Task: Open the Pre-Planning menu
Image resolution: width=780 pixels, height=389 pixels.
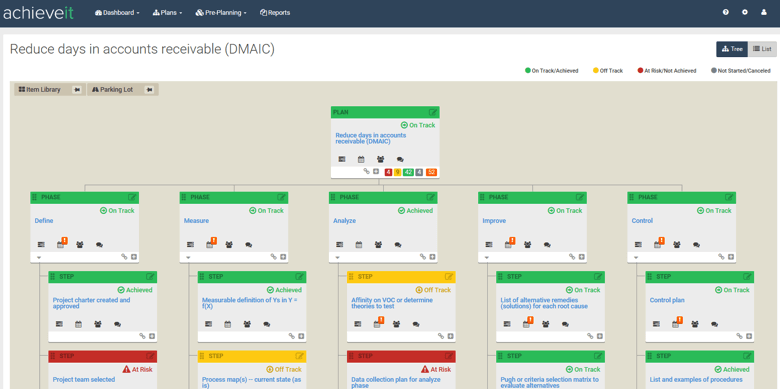Action: (x=221, y=12)
